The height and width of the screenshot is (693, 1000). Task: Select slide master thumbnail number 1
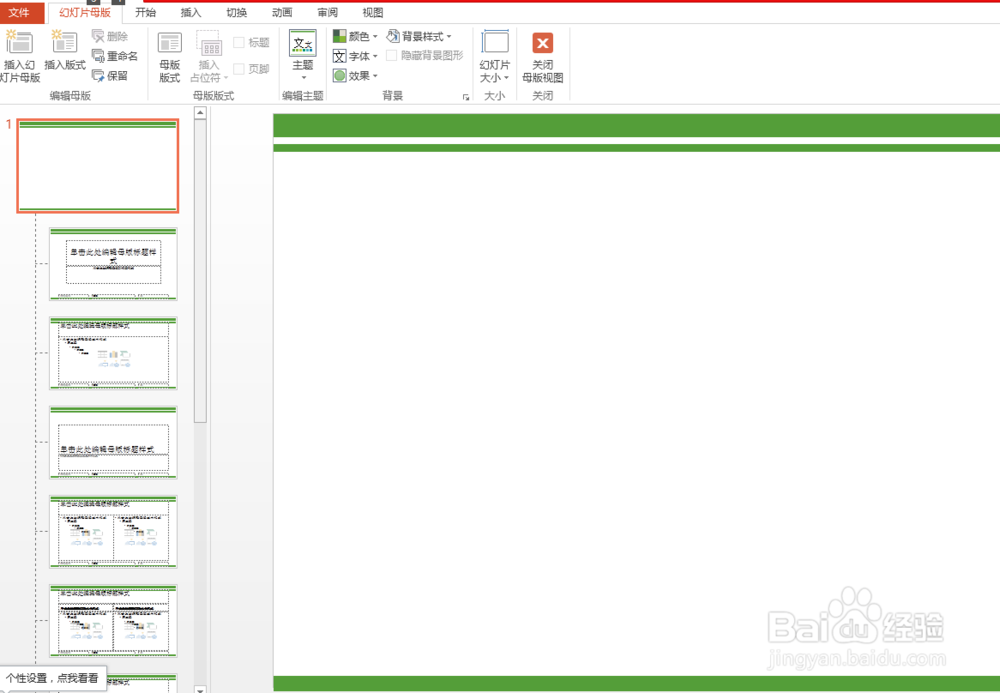[98, 166]
